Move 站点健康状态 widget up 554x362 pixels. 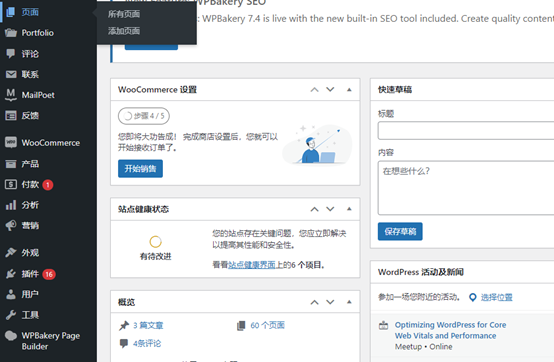click(x=314, y=209)
